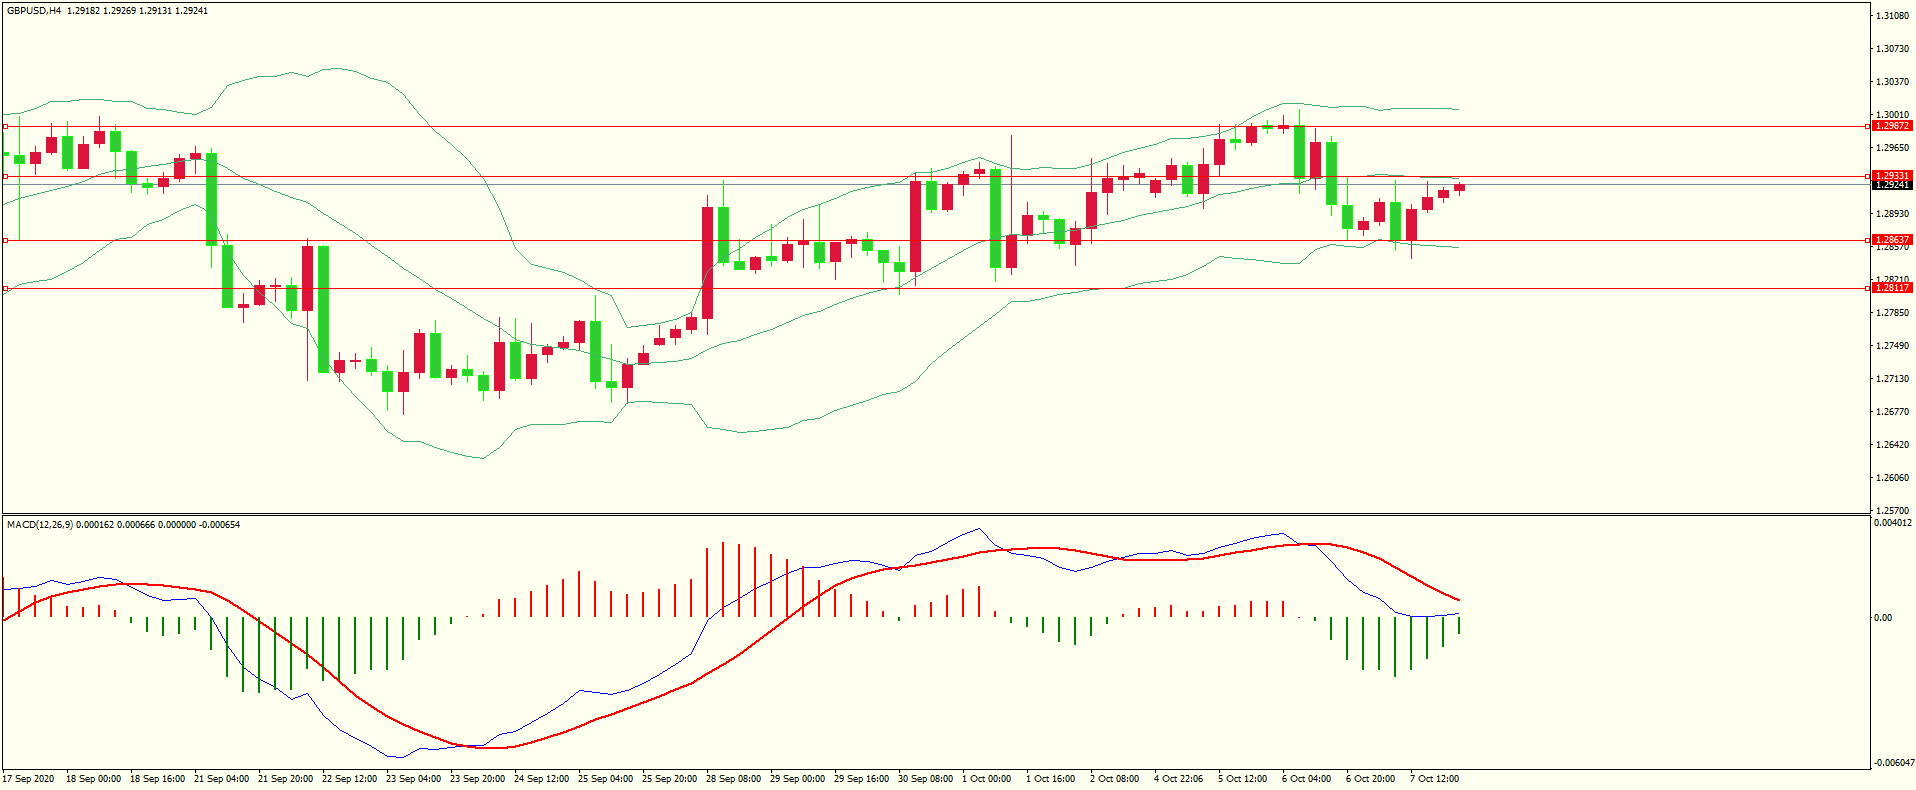This screenshot has width=1916, height=790.
Task: Click the 1.31080 price scale label
Action: [1892, 16]
